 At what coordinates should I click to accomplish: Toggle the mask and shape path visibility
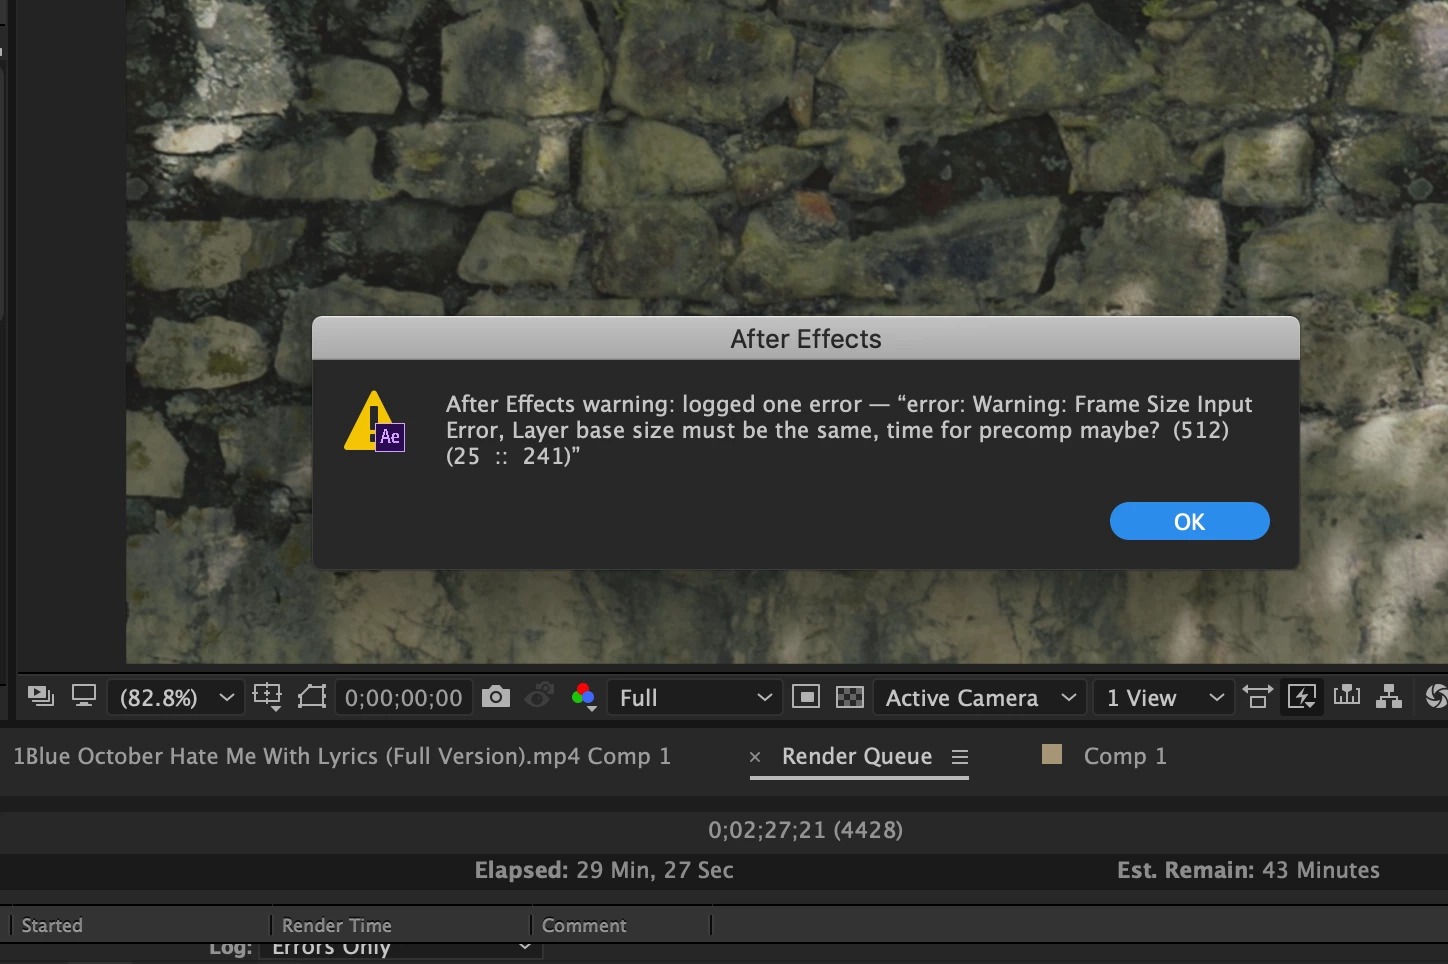click(312, 696)
